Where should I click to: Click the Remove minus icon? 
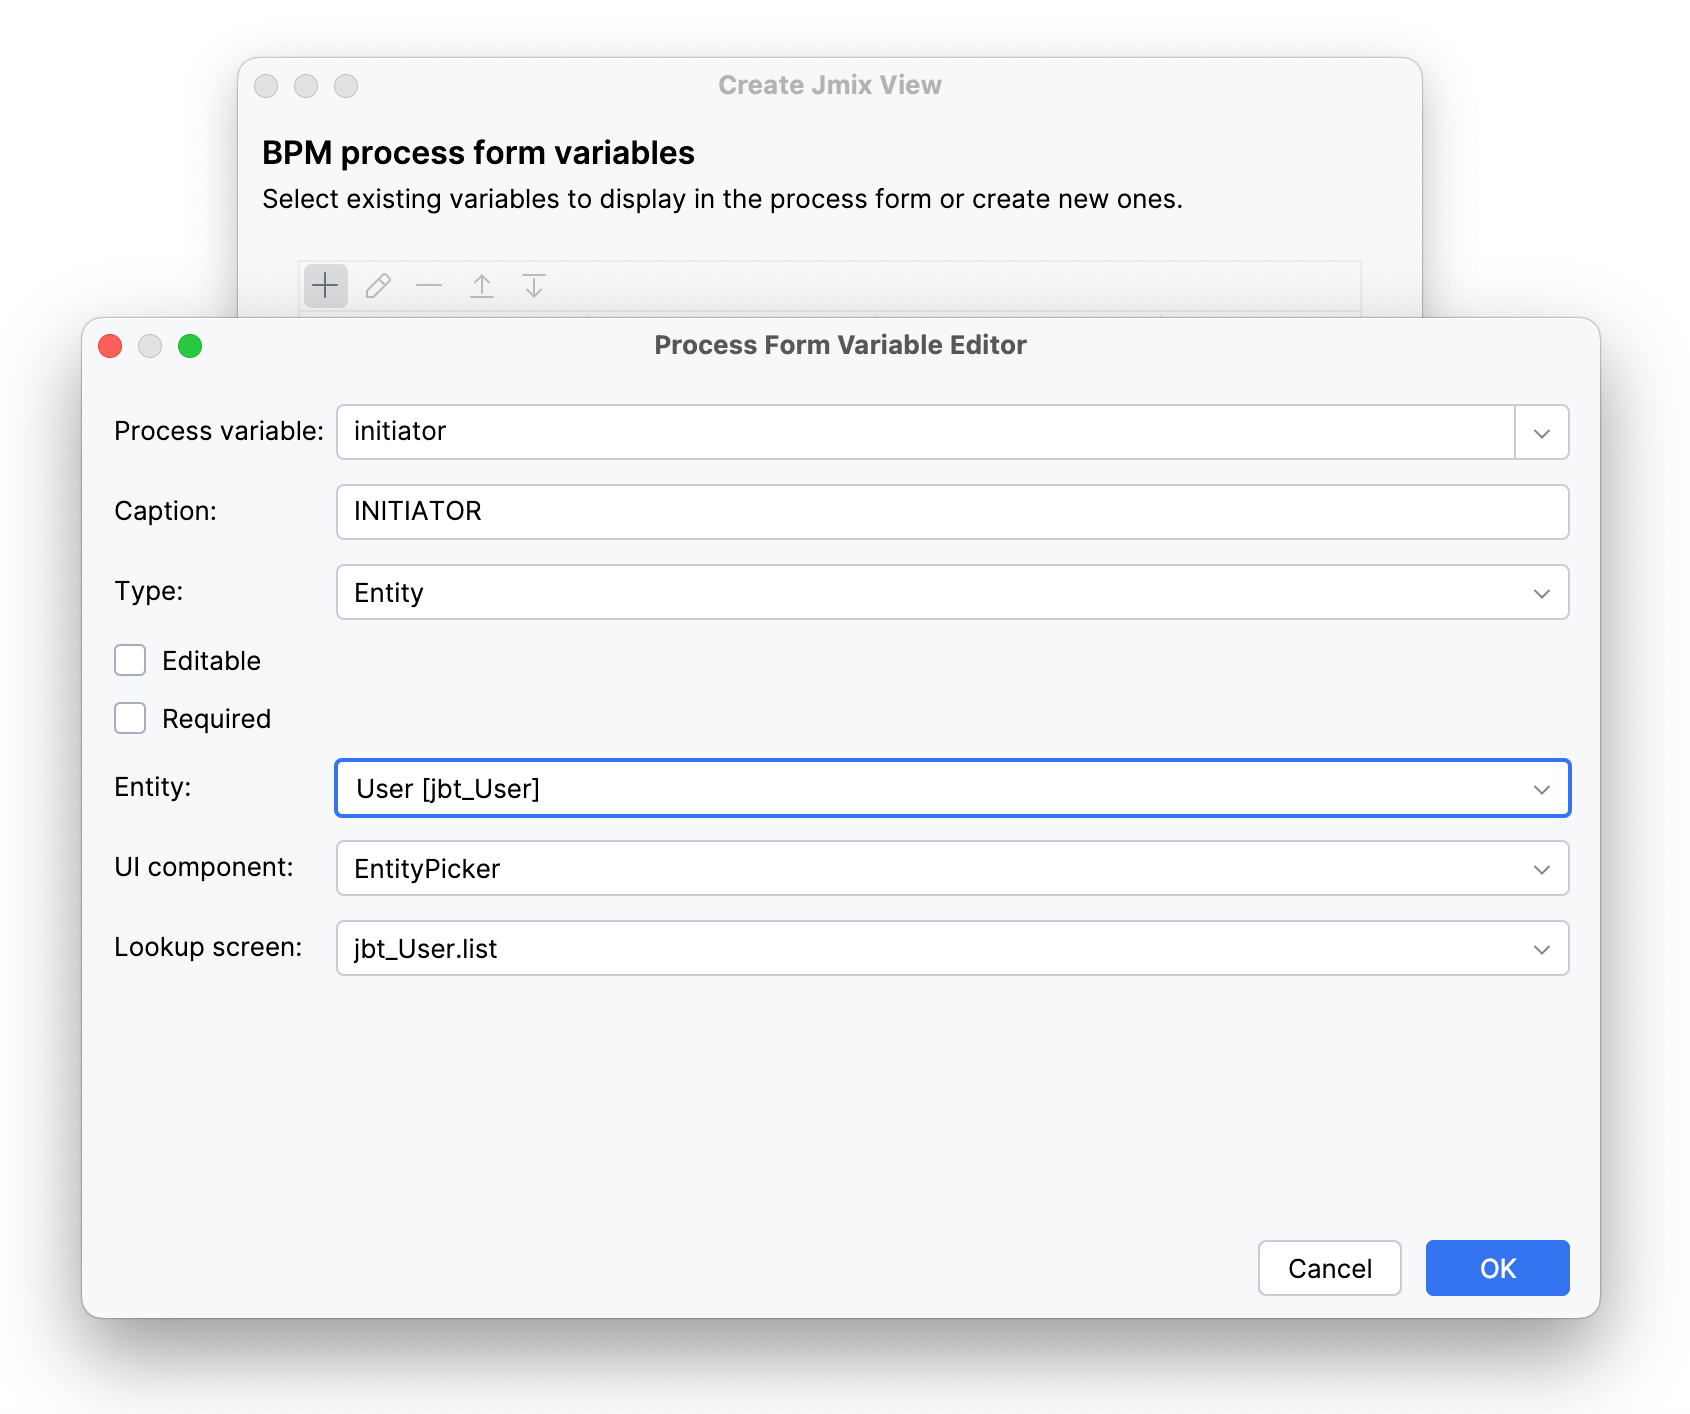coord(429,287)
